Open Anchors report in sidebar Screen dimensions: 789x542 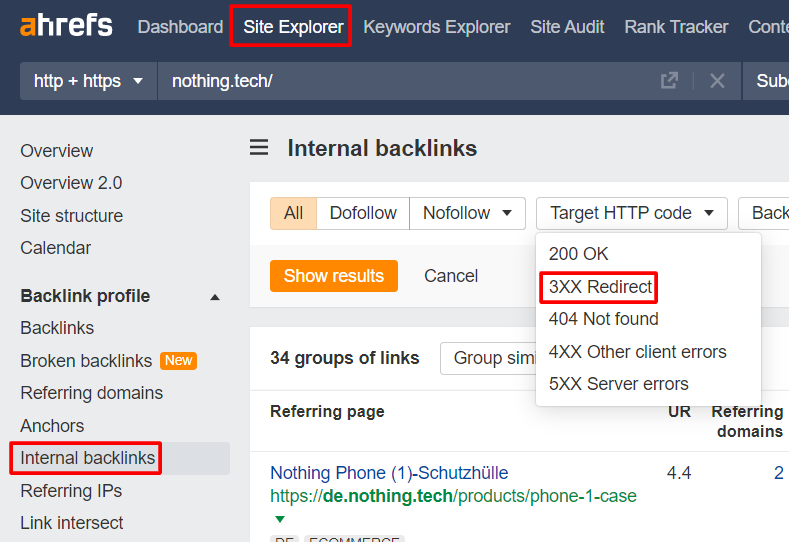(x=52, y=426)
